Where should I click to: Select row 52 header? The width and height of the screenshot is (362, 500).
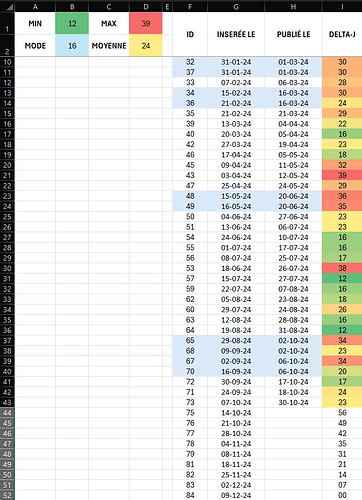(7, 495)
